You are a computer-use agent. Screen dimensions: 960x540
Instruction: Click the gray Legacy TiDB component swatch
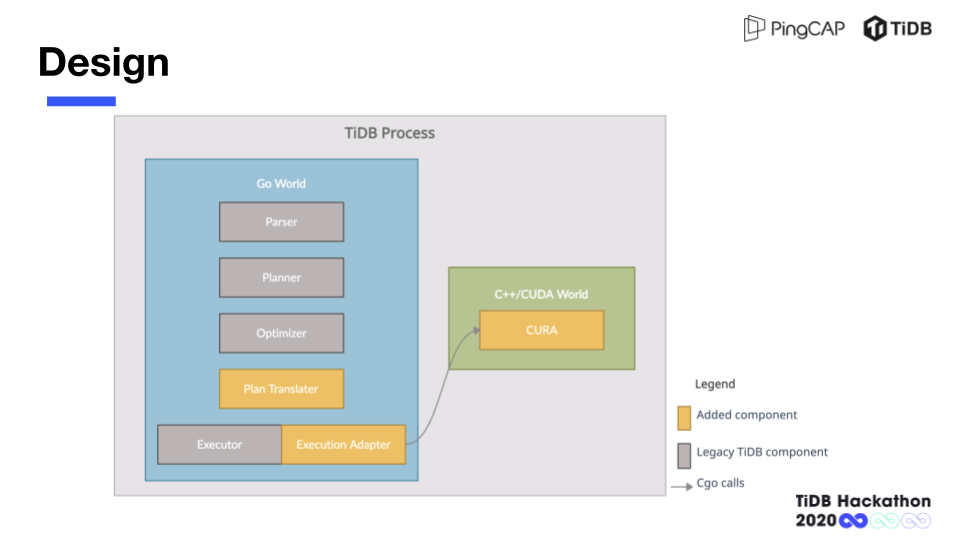click(x=684, y=454)
